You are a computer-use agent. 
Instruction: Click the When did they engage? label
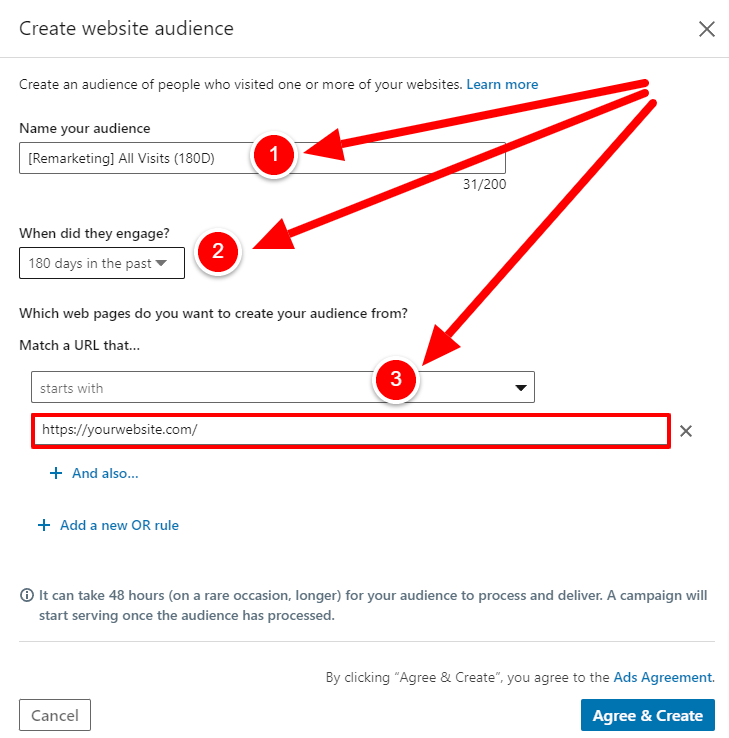click(x=94, y=233)
